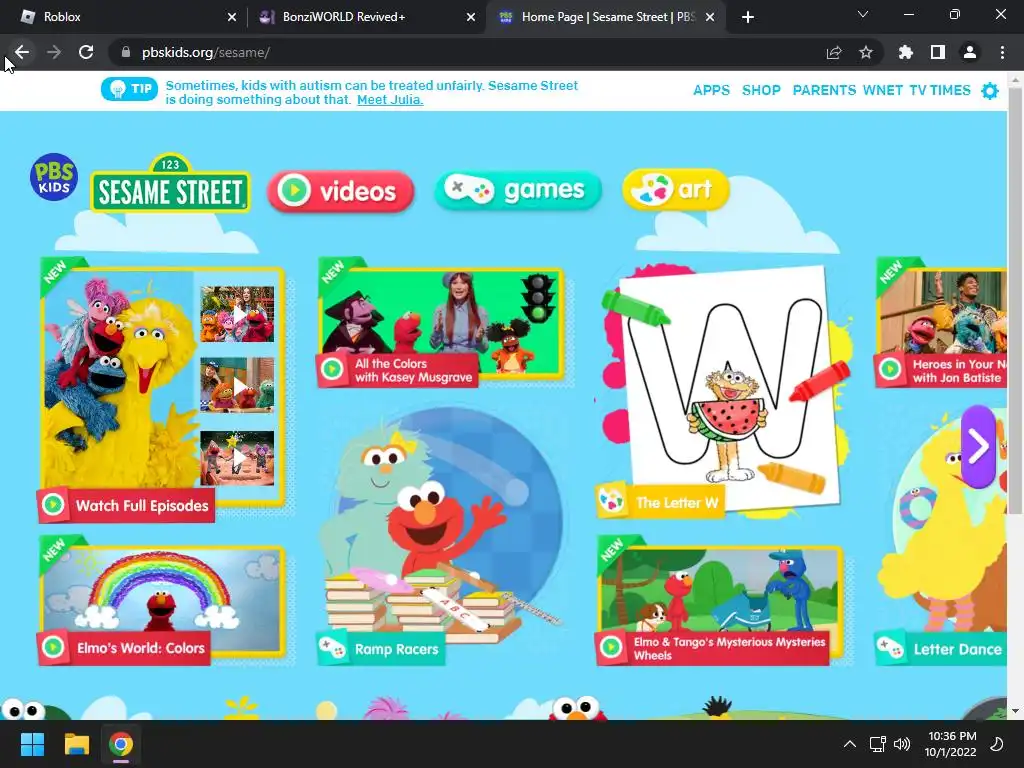The image size is (1024, 768).
Task: Play second small episode thumbnail beside Big Bird
Action: [237, 385]
